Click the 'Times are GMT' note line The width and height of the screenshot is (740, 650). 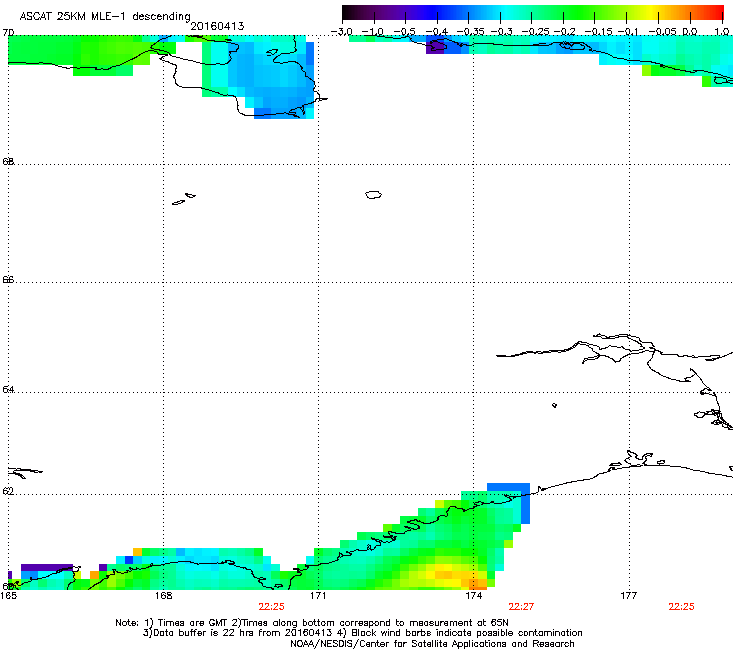click(311, 623)
